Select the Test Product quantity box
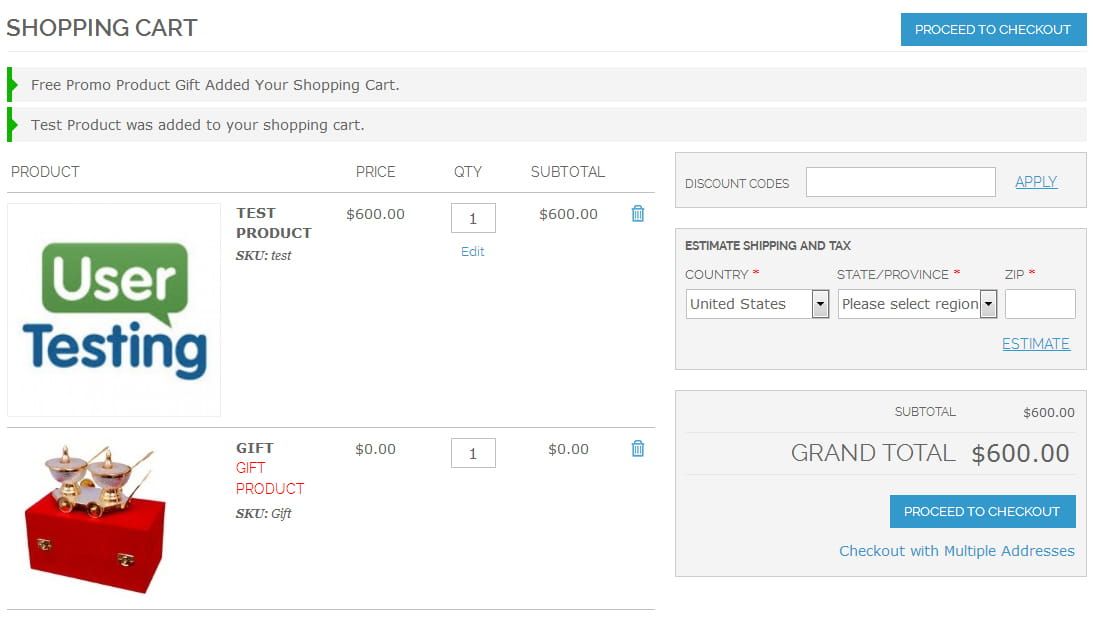 473,218
